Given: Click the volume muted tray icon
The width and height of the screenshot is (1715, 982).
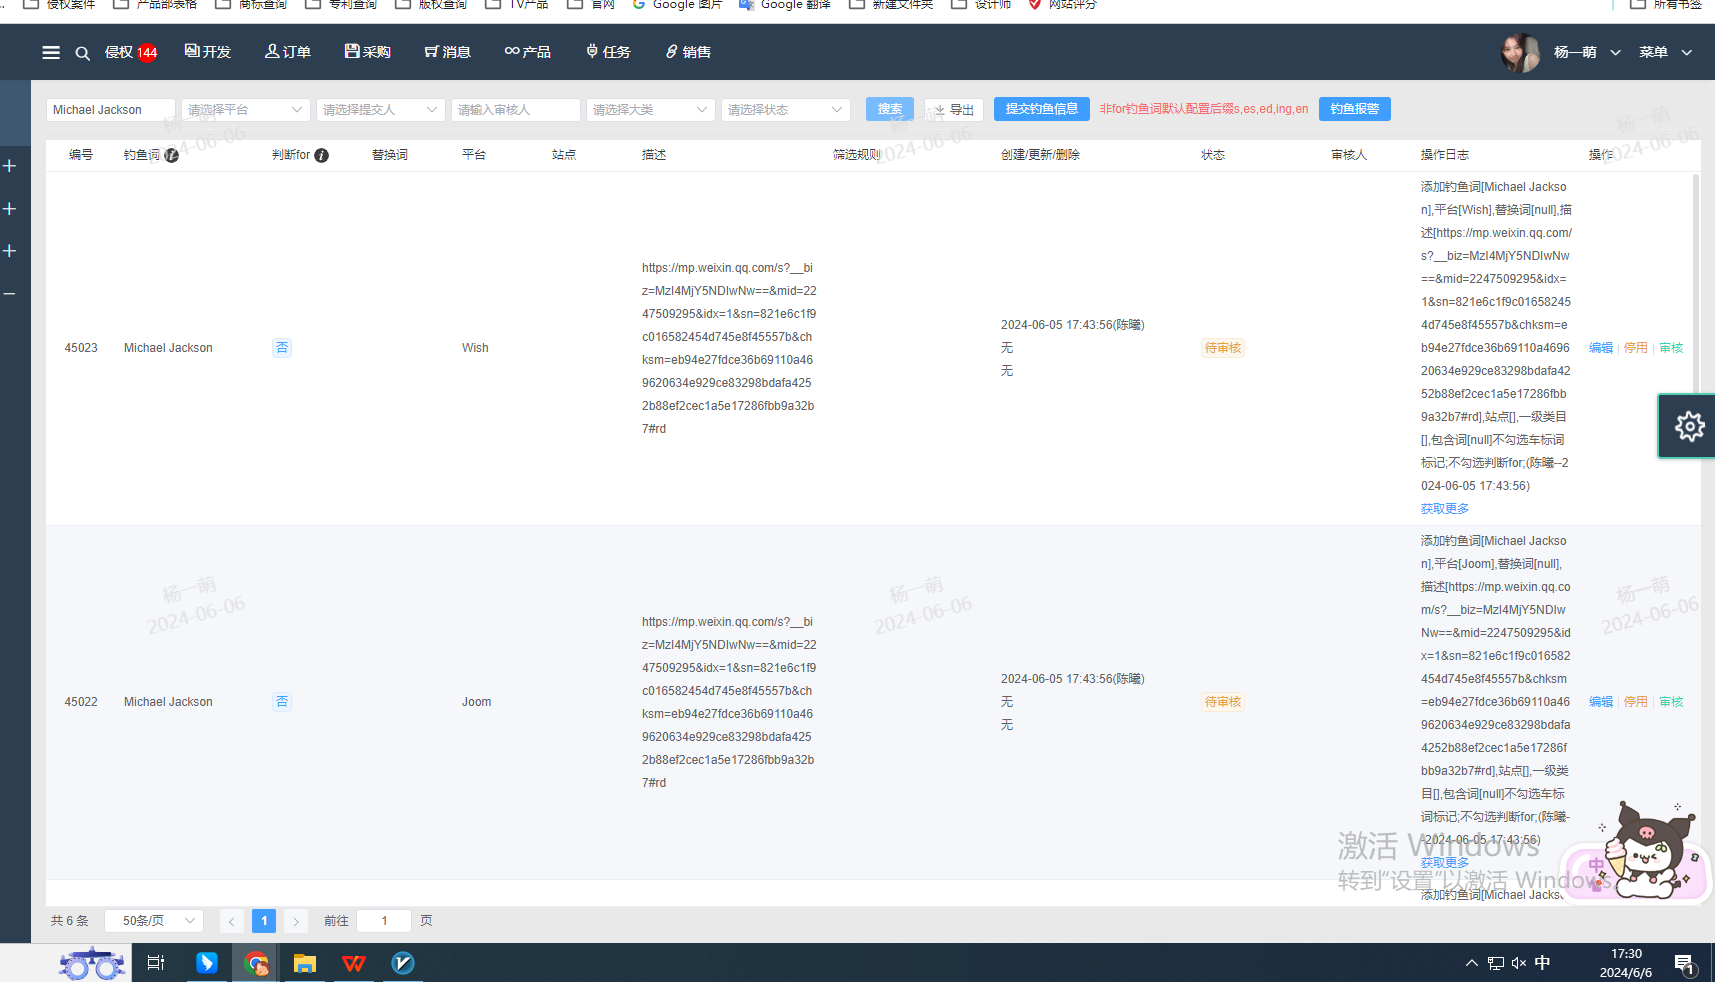Looking at the screenshot, I should 1519,963.
